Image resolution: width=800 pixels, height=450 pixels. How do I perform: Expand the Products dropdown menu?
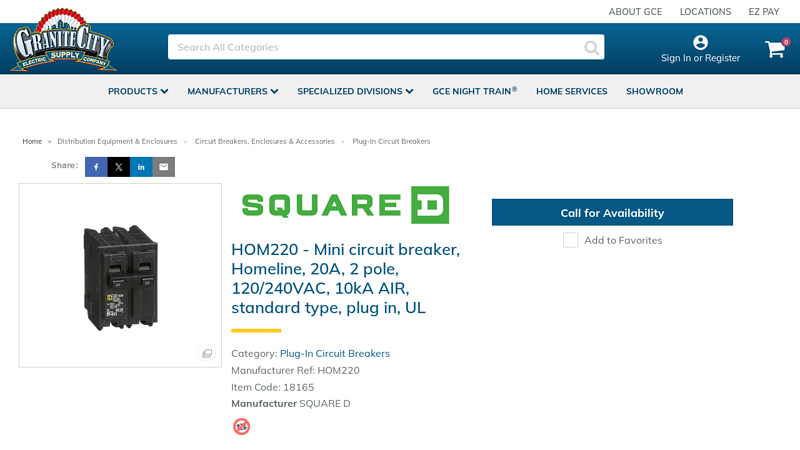pyautogui.click(x=138, y=91)
